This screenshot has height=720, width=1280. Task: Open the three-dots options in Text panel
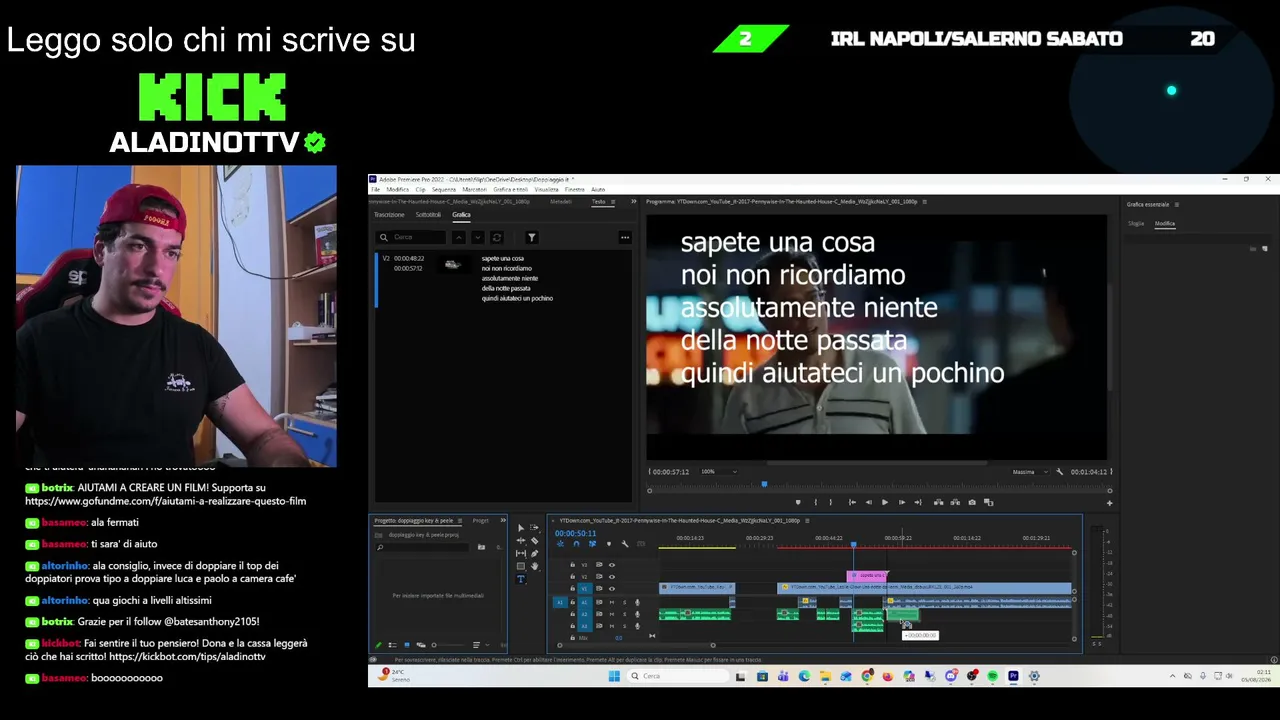(x=625, y=237)
